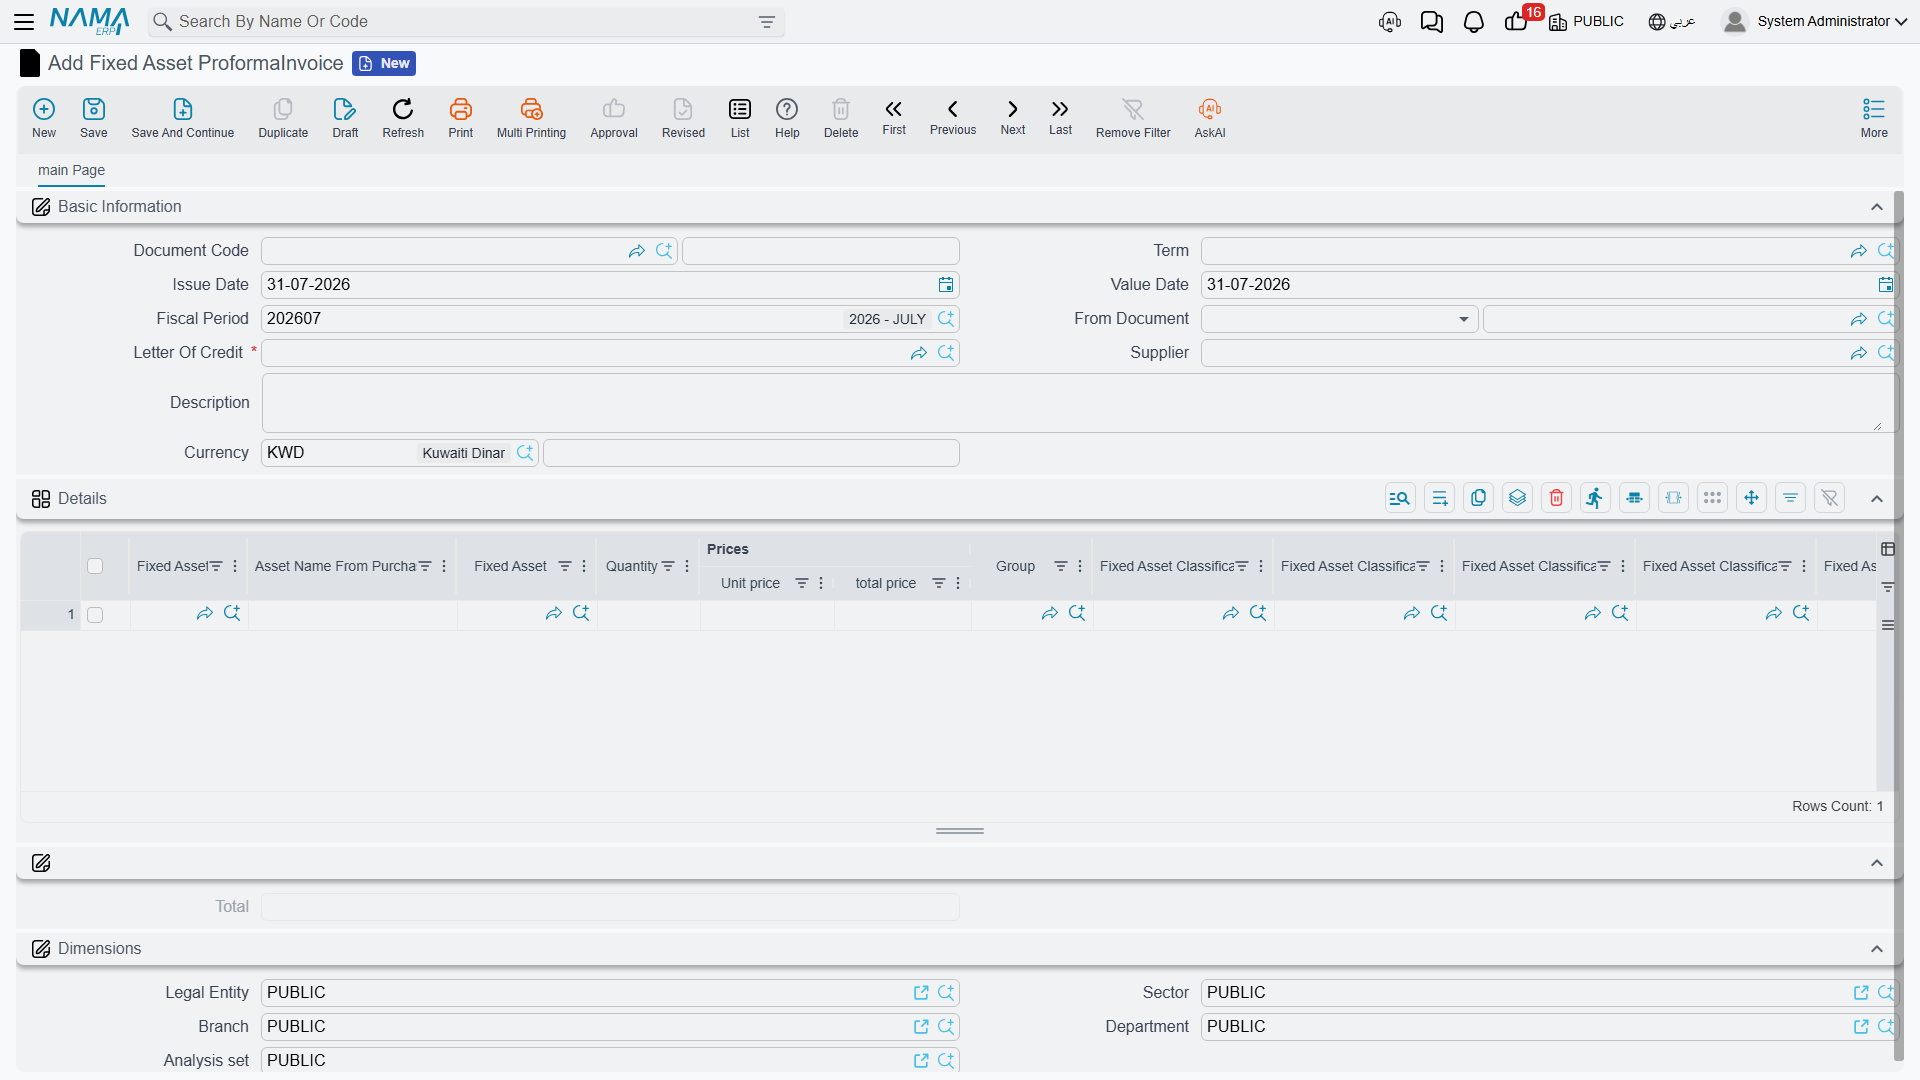Go to Previous record
This screenshot has width=1920, height=1080.
[953, 117]
